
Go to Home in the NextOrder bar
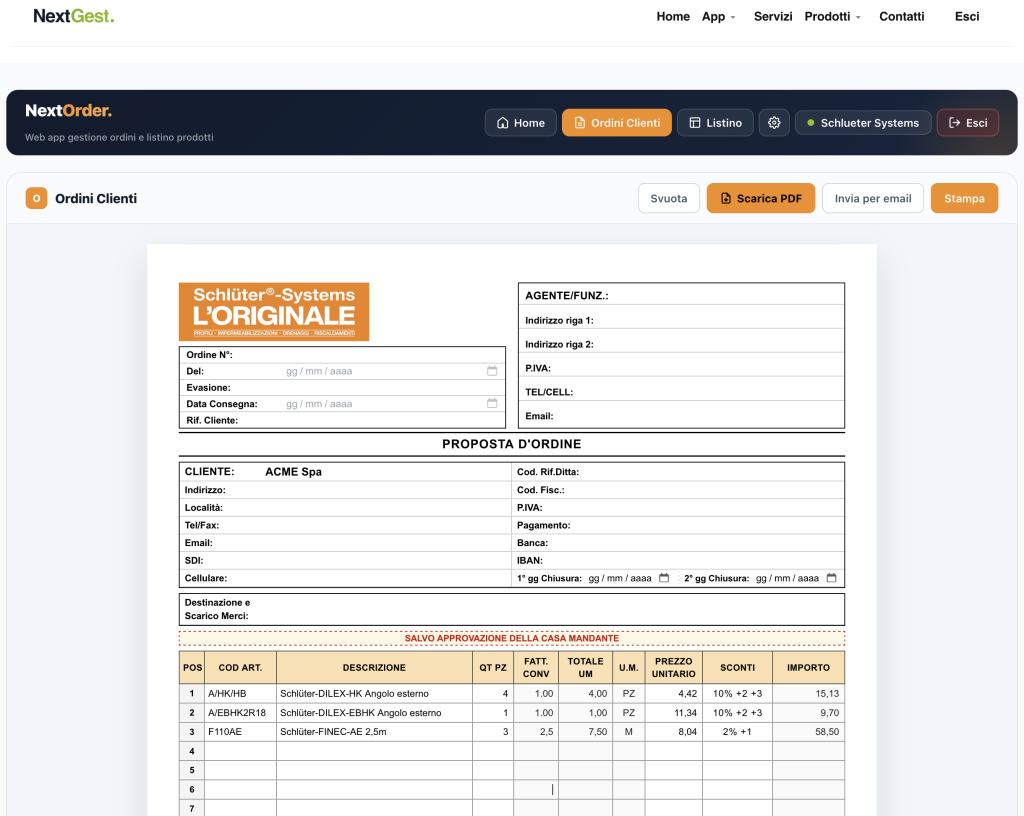click(520, 123)
